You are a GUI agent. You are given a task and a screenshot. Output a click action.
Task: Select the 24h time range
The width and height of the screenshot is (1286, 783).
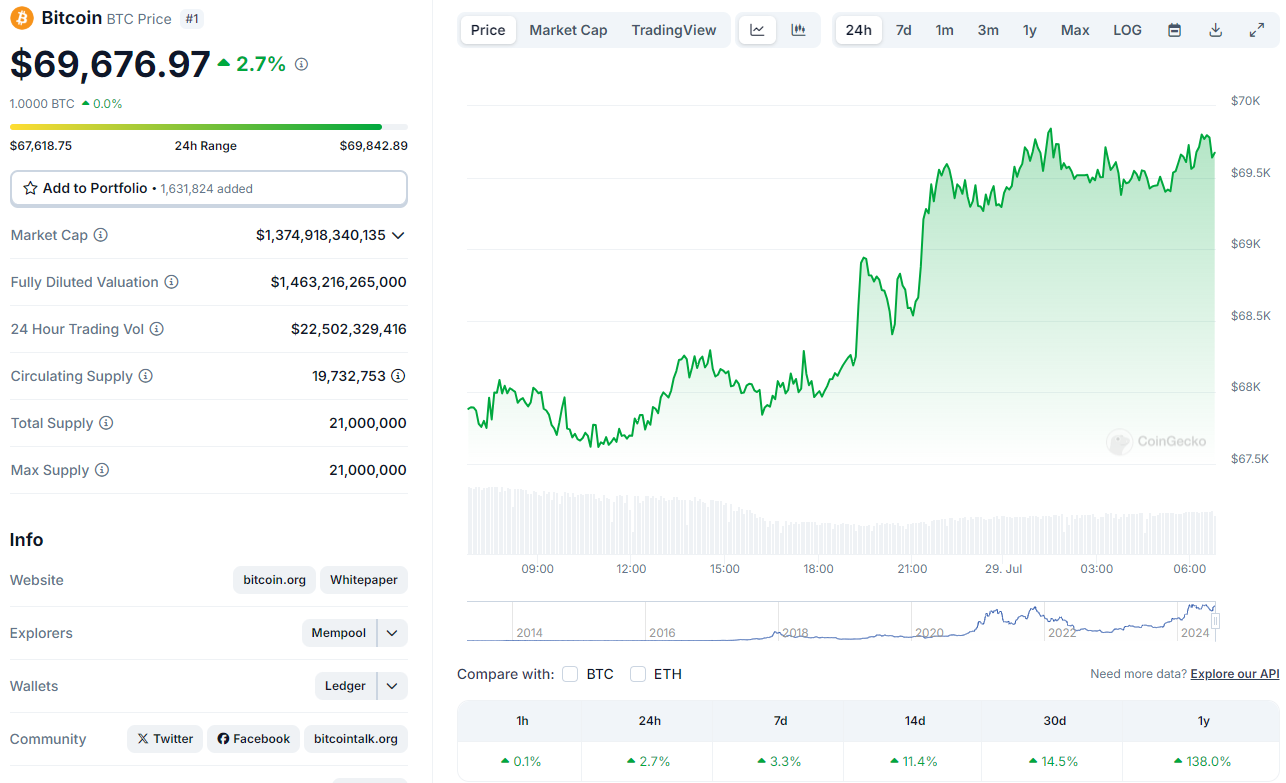point(858,30)
